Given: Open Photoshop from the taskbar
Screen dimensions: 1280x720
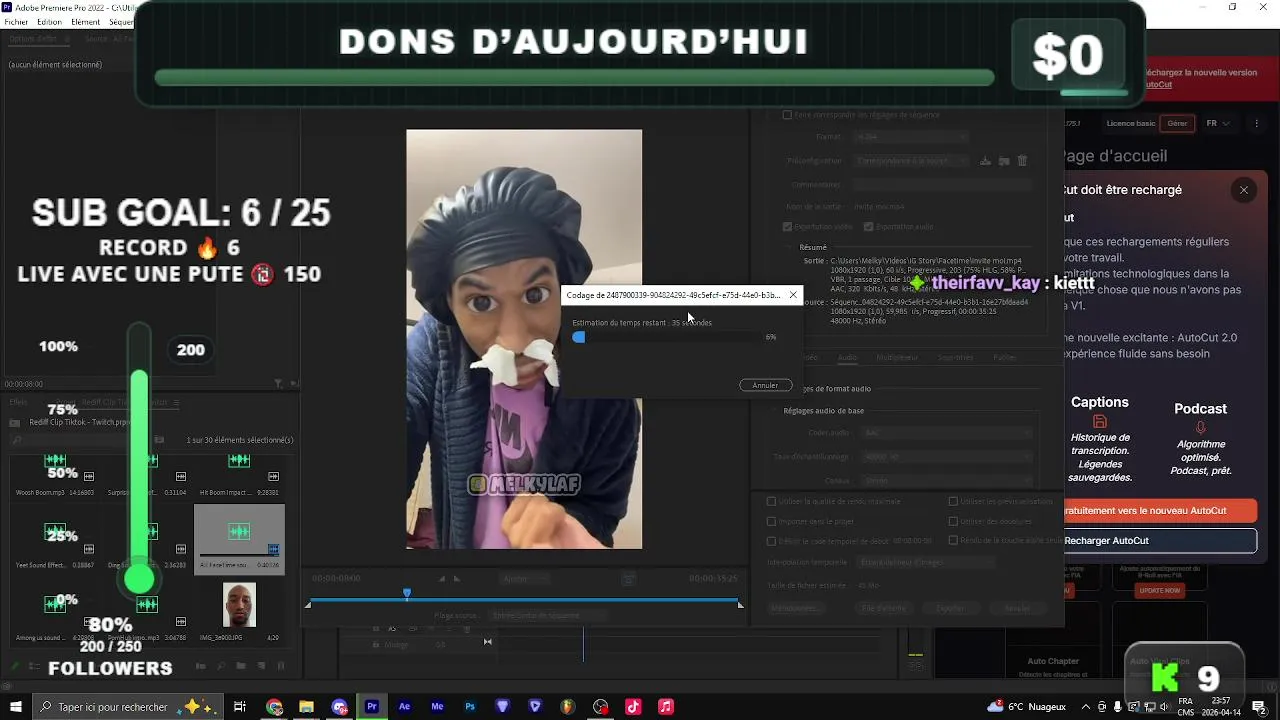Looking at the screenshot, I should point(470,707).
